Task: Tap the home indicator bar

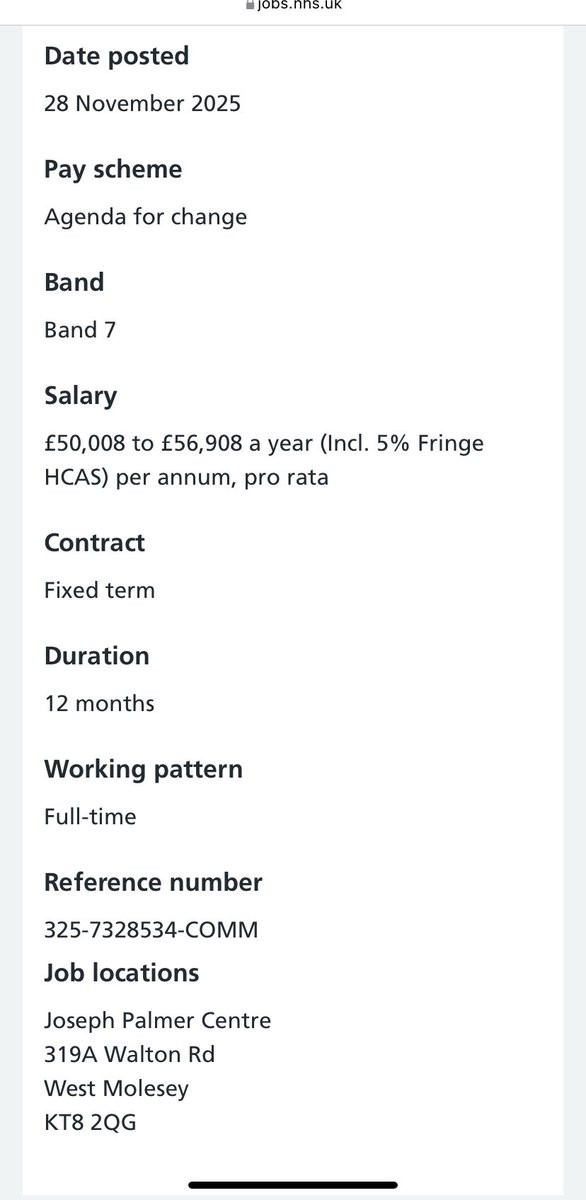Action: (x=293, y=1186)
